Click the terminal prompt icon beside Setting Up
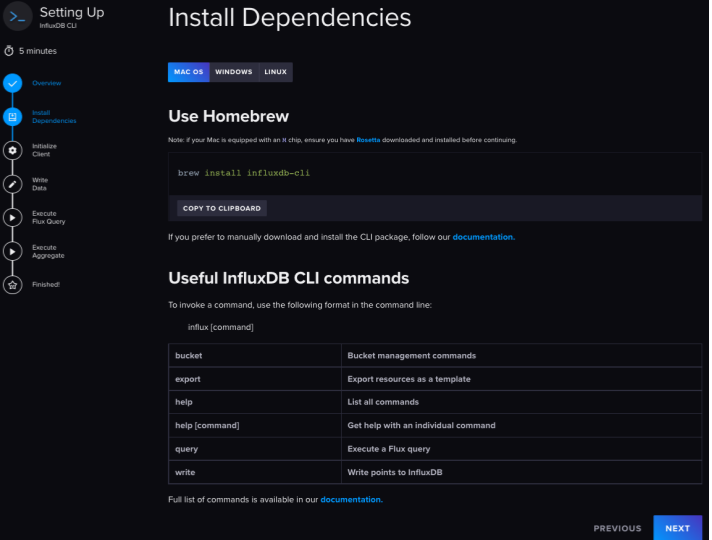The height and width of the screenshot is (540, 712). 18,16
